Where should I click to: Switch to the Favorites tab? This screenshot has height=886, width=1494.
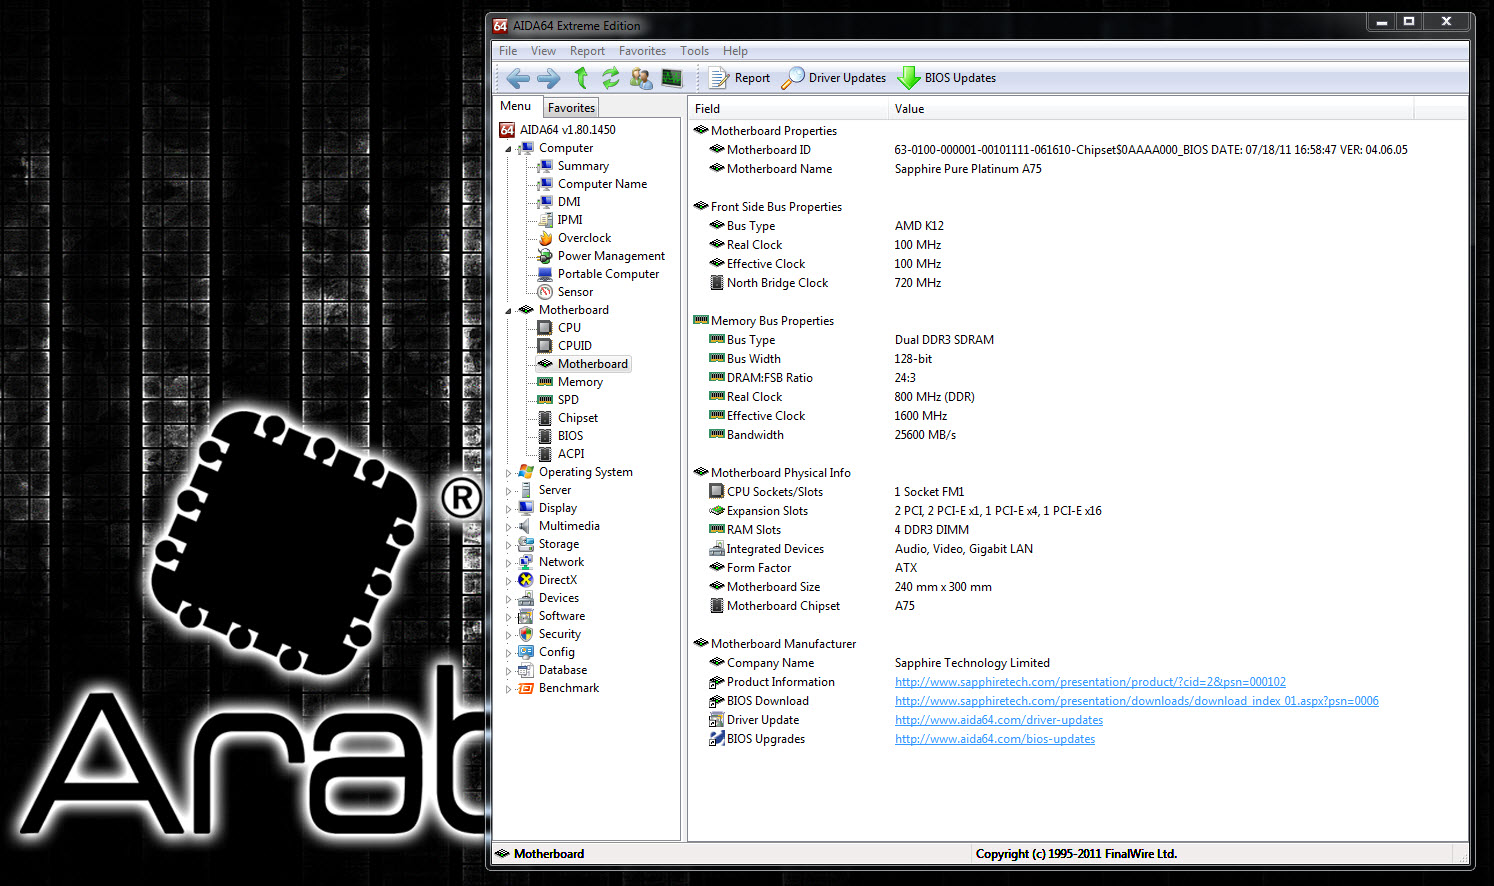[571, 108]
